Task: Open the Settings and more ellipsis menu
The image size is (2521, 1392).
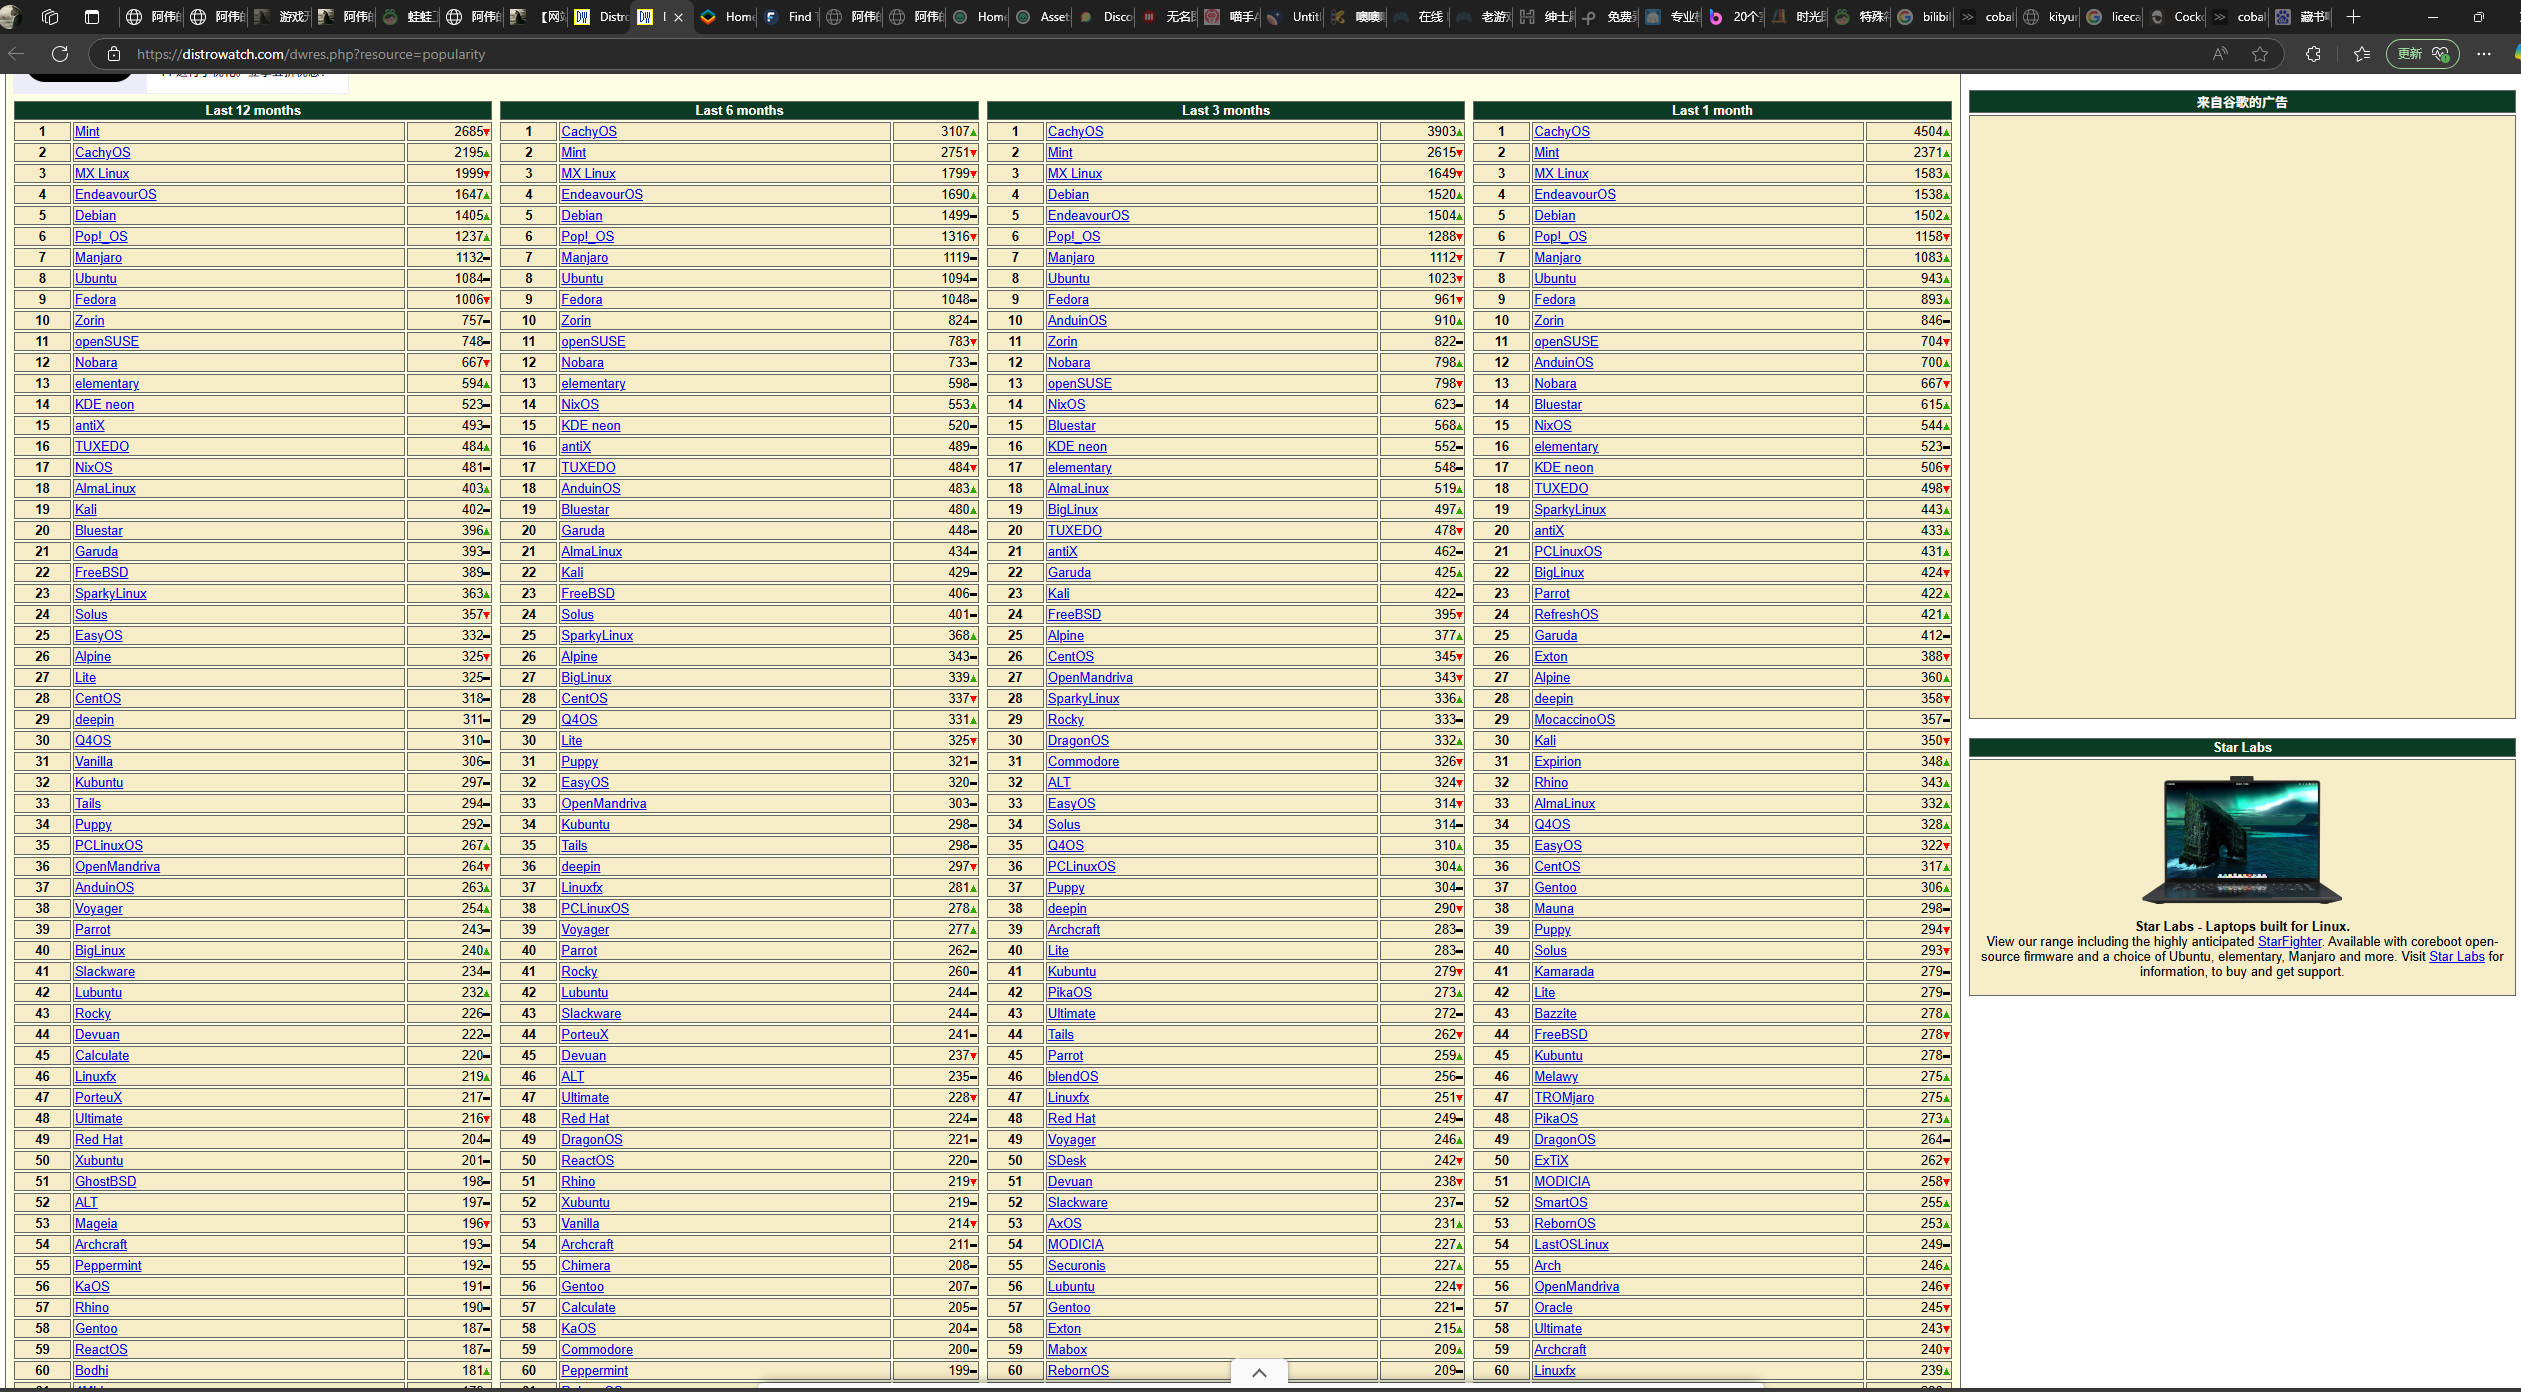Action: pos(2484,54)
